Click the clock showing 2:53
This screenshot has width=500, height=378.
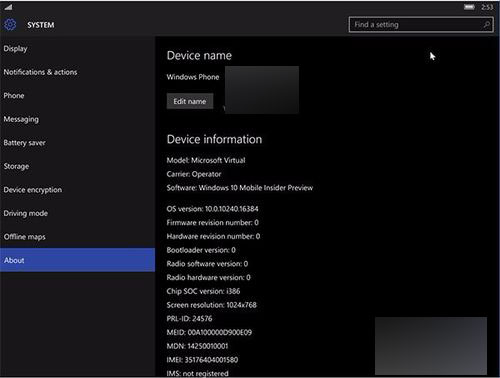coord(487,7)
